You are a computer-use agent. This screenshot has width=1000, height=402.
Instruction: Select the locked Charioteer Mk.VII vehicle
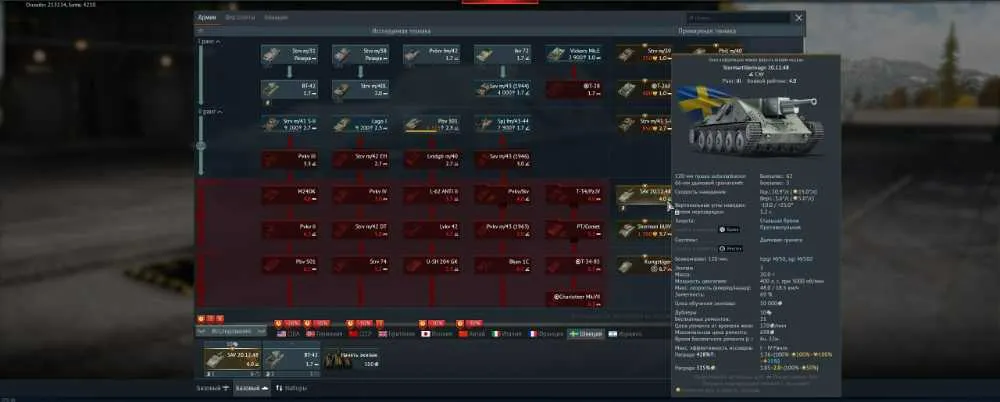(x=574, y=300)
